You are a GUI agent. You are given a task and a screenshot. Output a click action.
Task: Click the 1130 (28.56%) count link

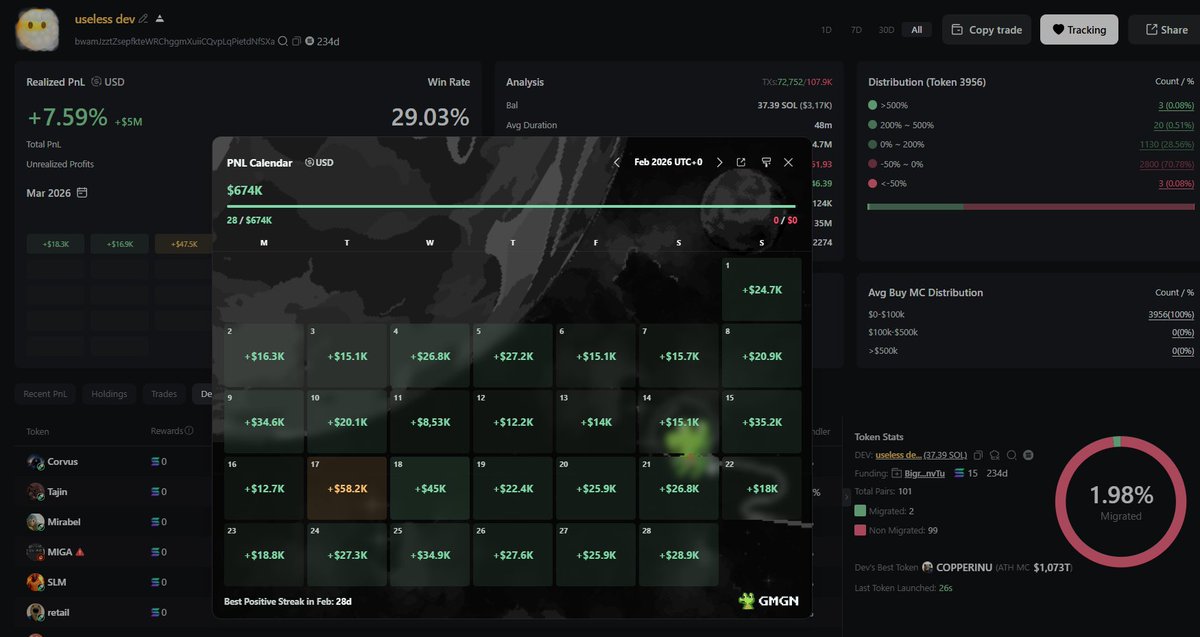point(1168,144)
